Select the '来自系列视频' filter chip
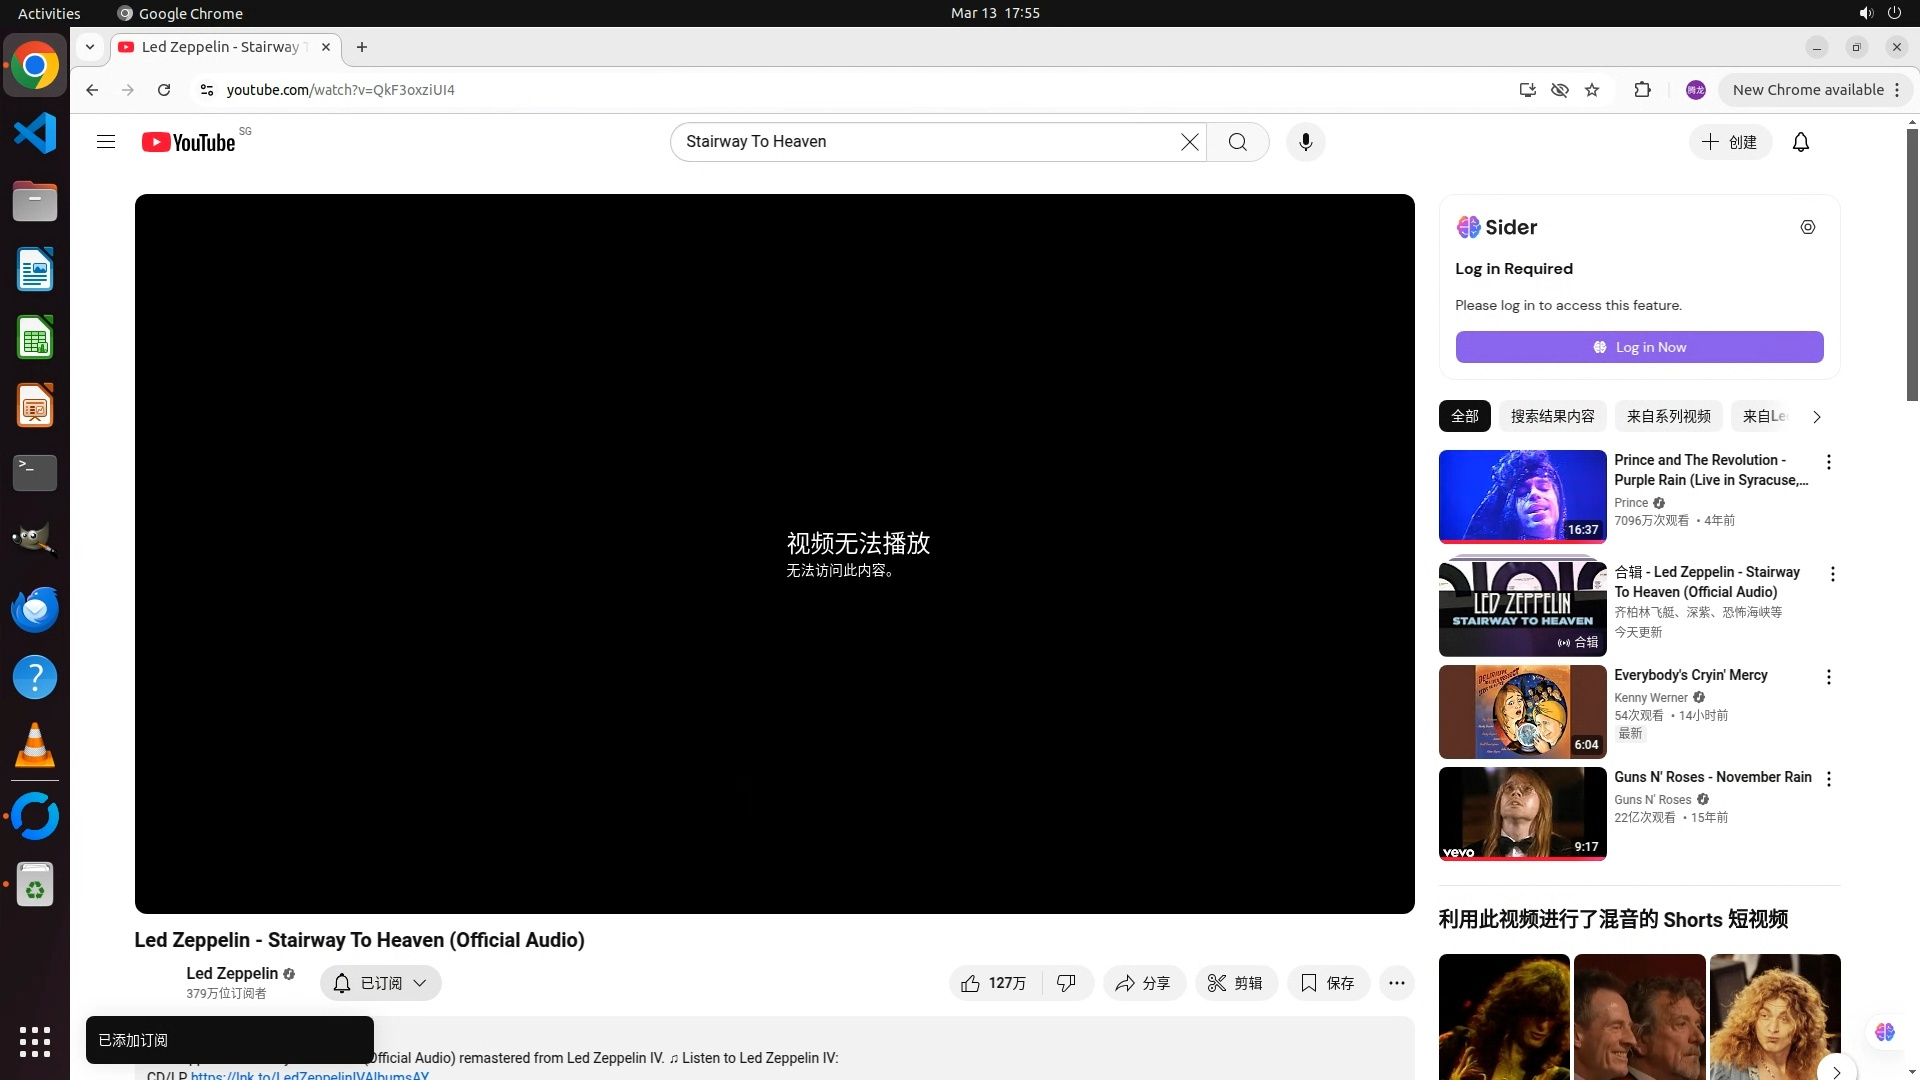 (x=1668, y=416)
